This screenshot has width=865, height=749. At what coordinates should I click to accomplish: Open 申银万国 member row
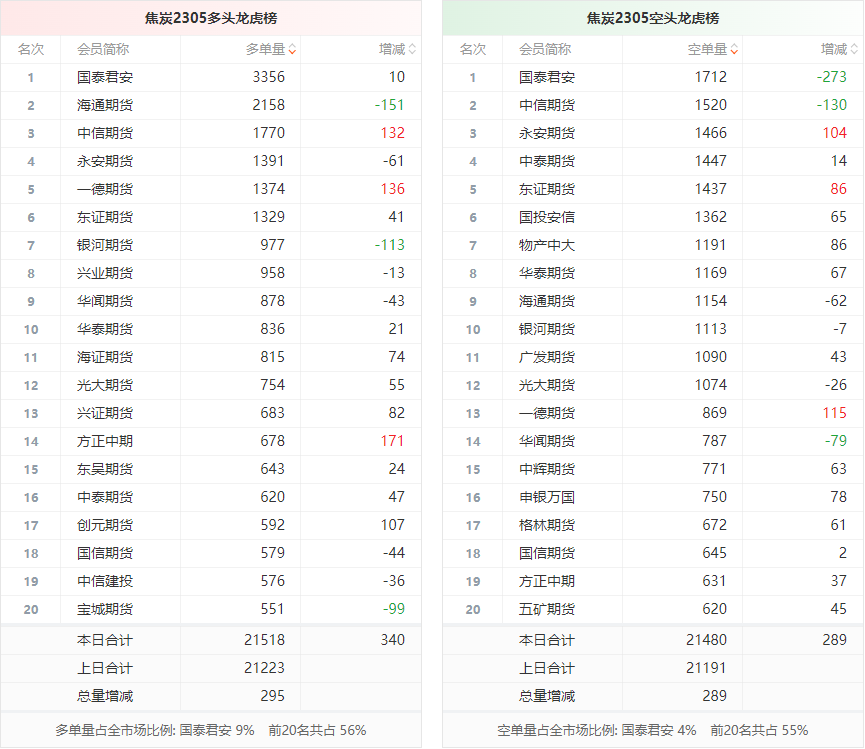(x=546, y=497)
